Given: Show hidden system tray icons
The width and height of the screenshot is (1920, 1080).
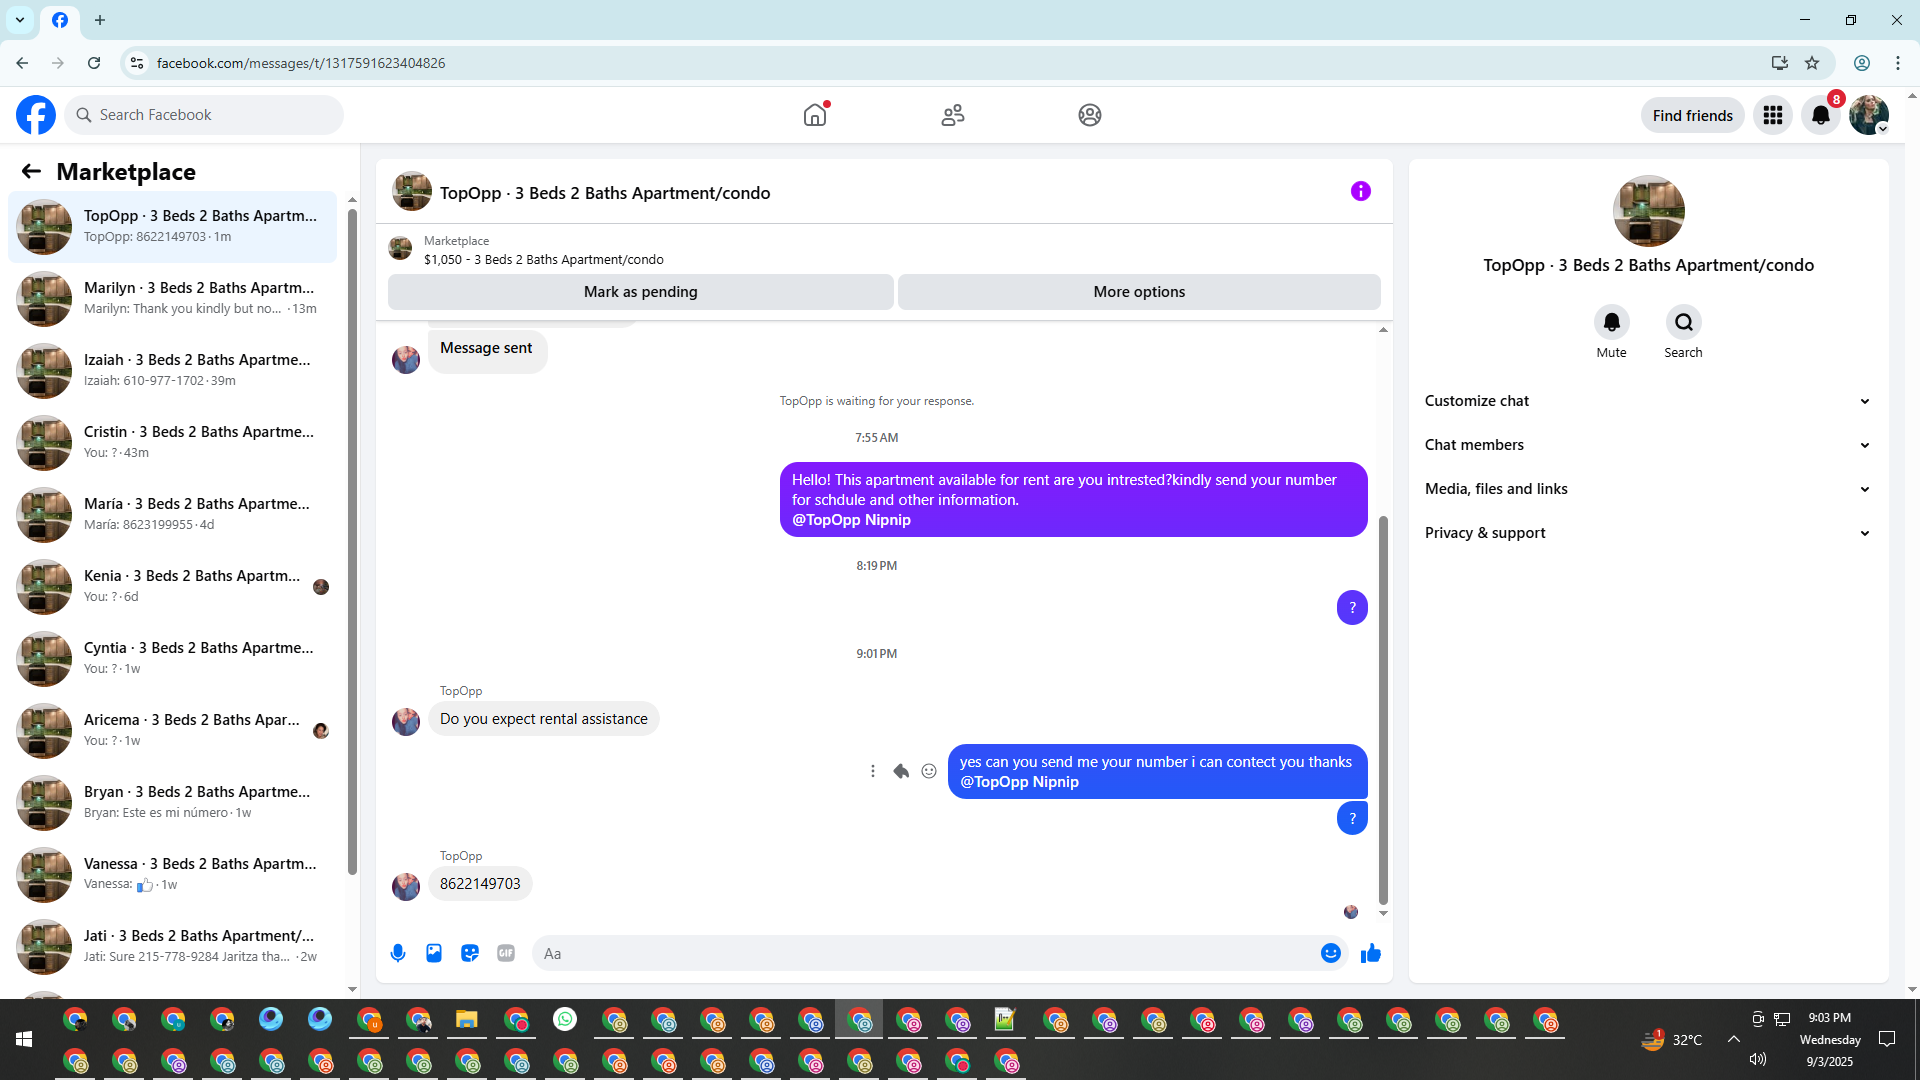Looking at the screenshot, I should tap(1734, 1039).
